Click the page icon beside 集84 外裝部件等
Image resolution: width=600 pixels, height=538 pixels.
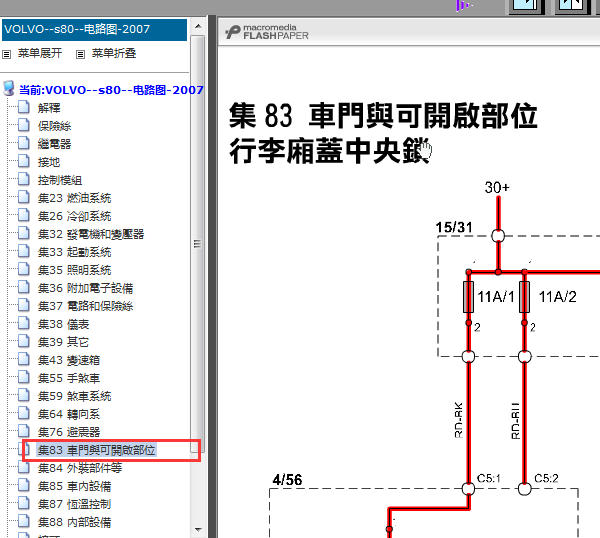pyautogui.click(x=24, y=467)
